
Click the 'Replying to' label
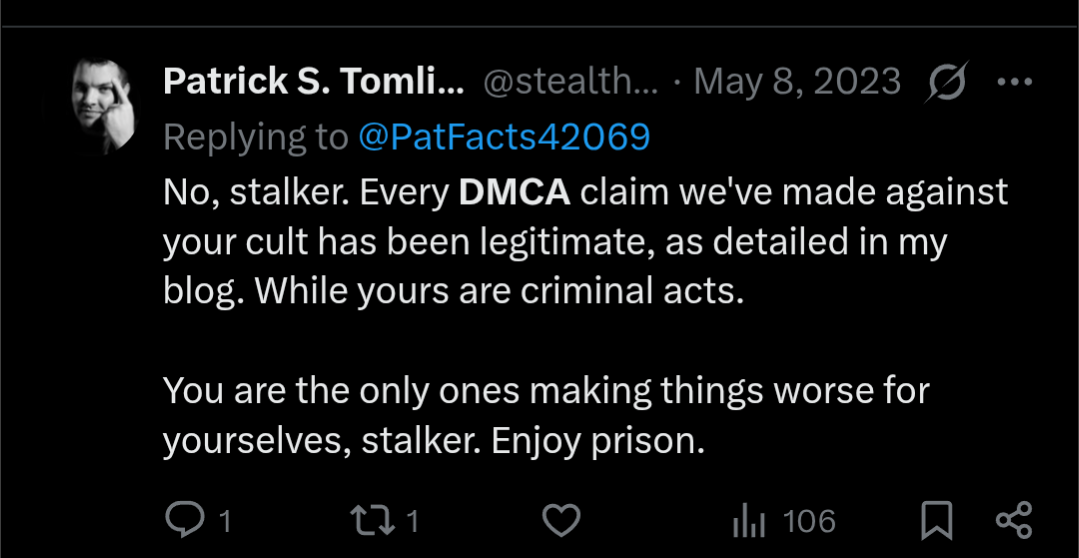click(x=256, y=138)
